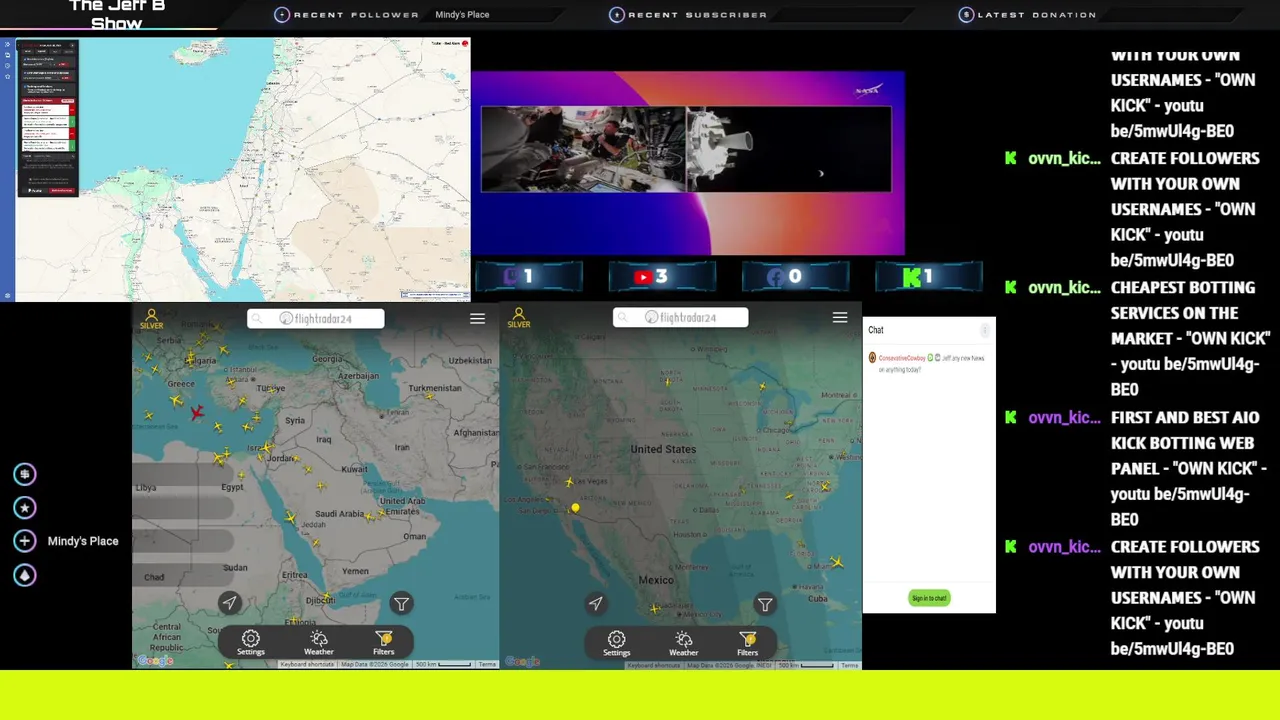Screen dimensions: 1280x720
Task: Click Facebook viewer counter showing 0
Action: [x=795, y=277]
